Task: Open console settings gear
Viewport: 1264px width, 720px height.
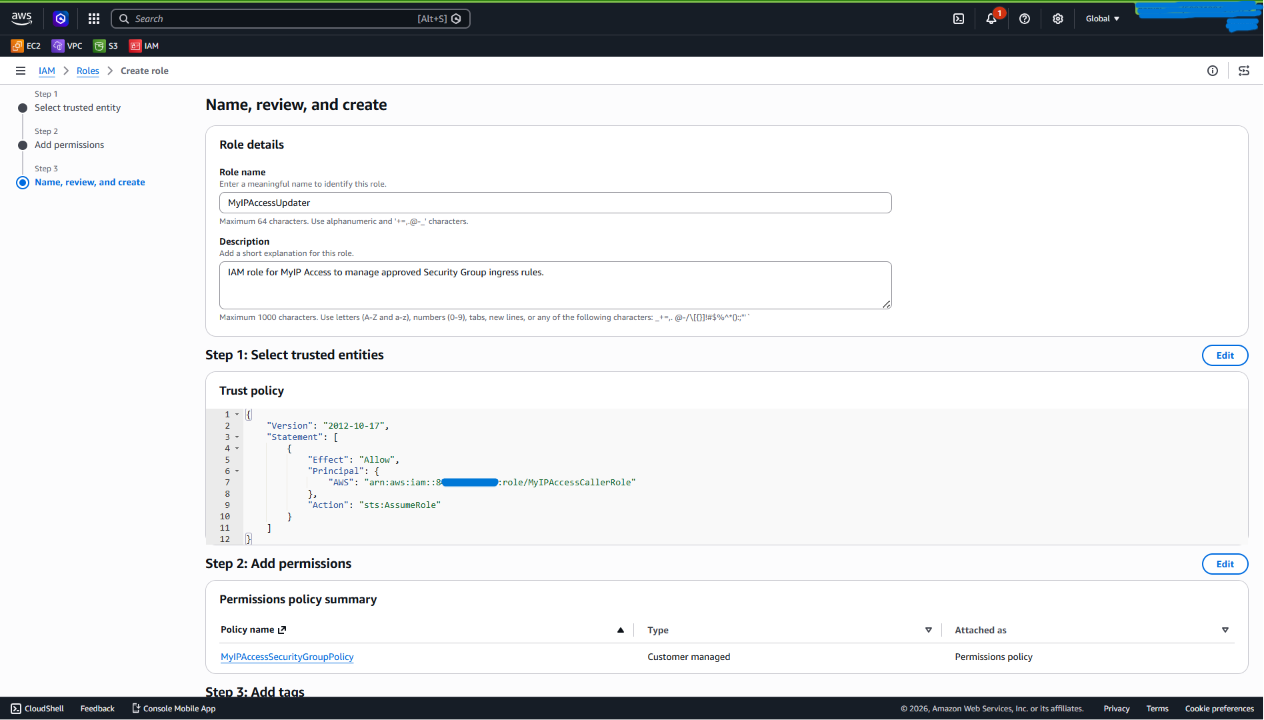Action: coord(1058,18)
